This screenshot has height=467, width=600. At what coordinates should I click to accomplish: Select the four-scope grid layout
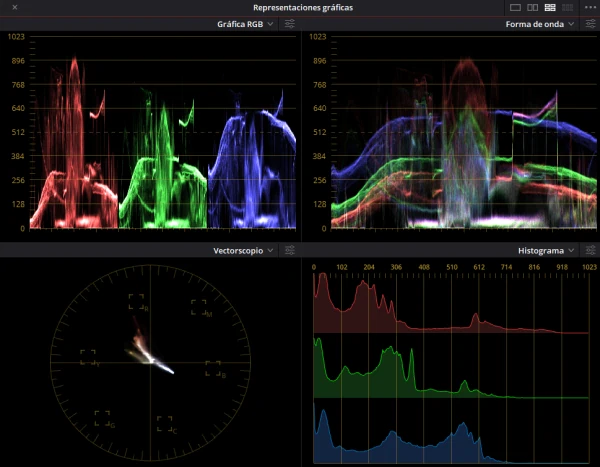(x=550, y=7)
